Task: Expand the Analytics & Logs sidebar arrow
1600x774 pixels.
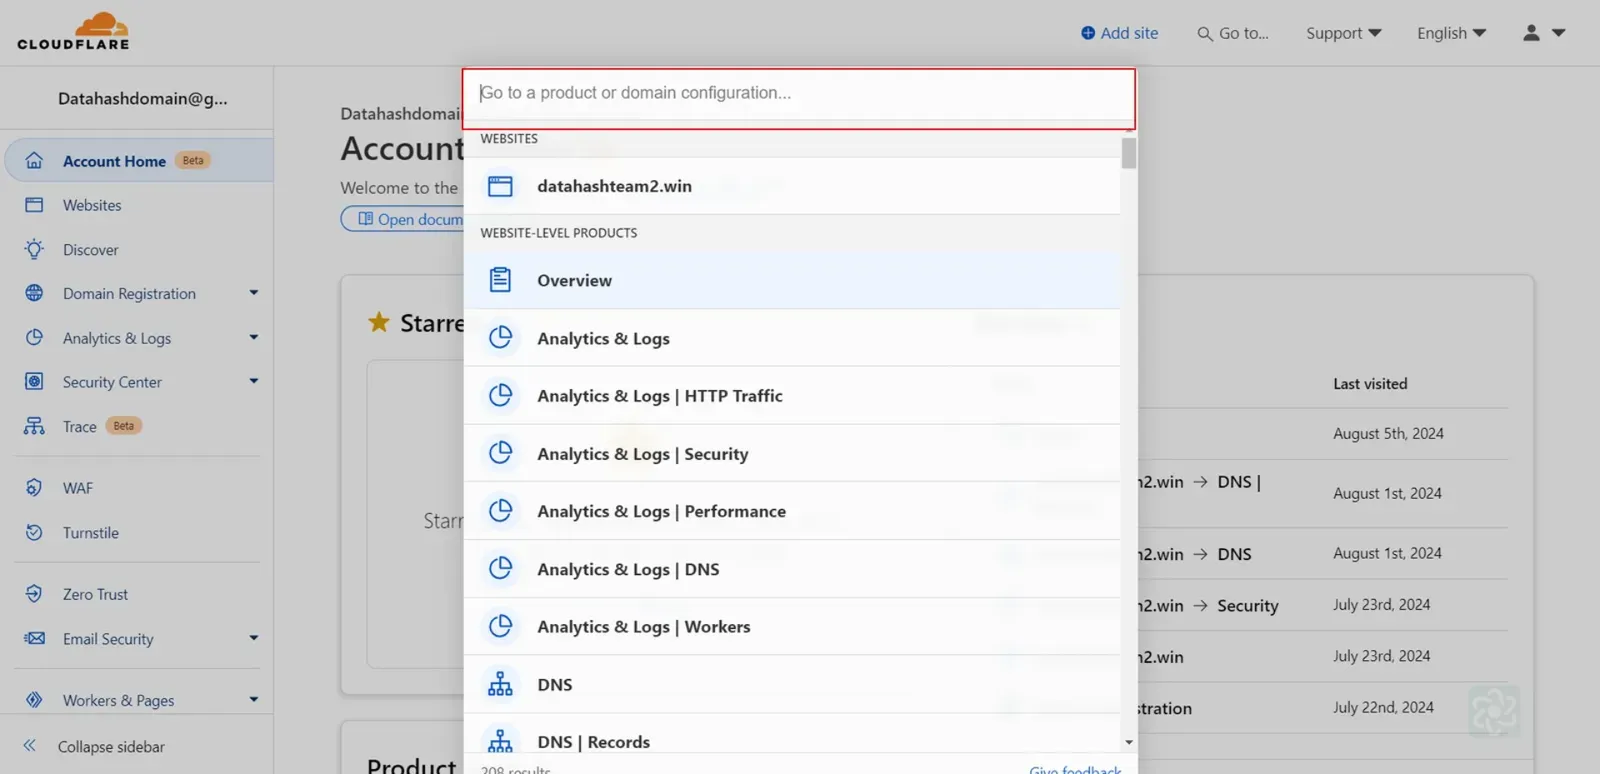Action: click(x=254, y=337)
